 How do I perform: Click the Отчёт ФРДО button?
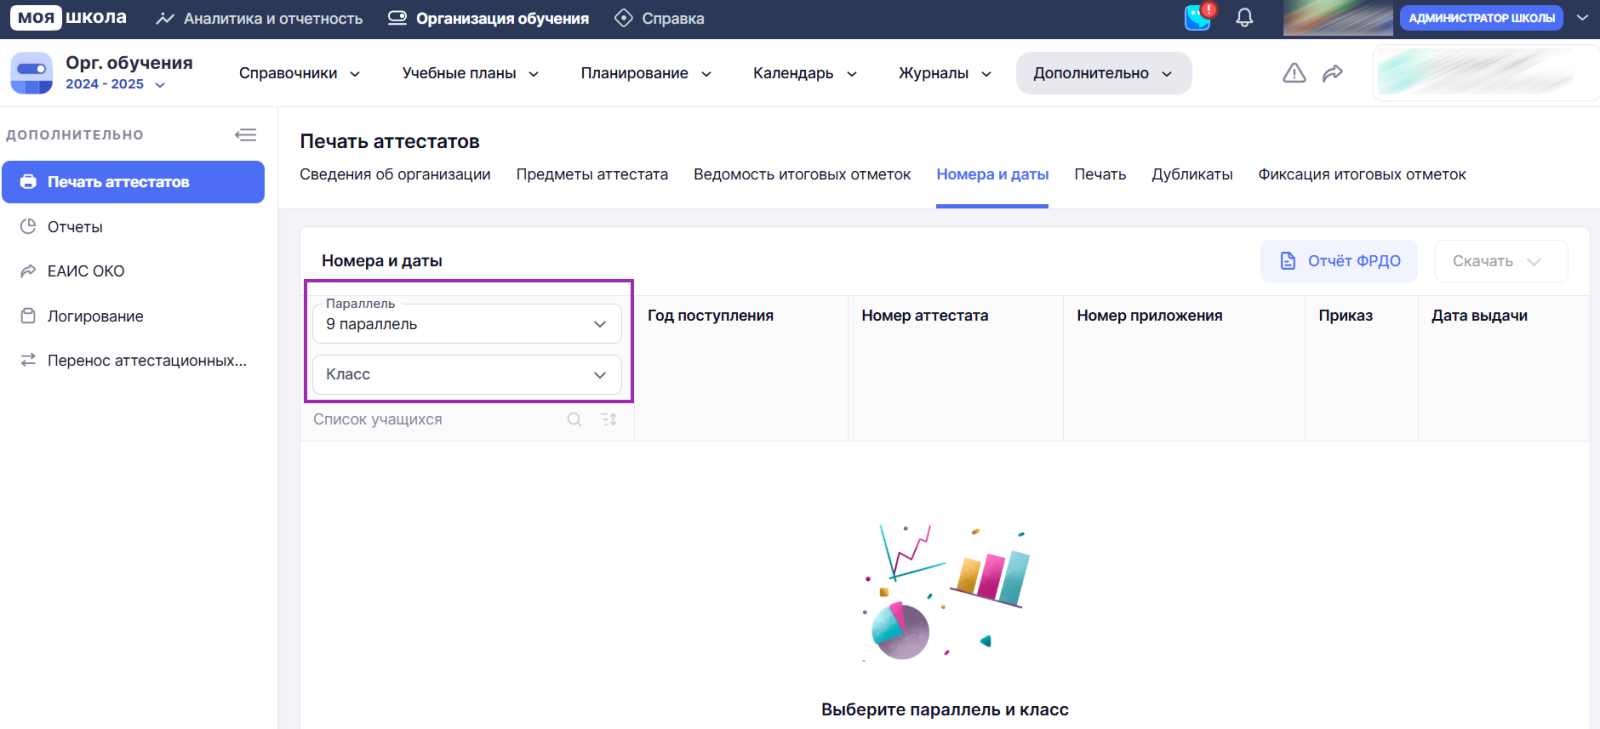[1339, 261]
